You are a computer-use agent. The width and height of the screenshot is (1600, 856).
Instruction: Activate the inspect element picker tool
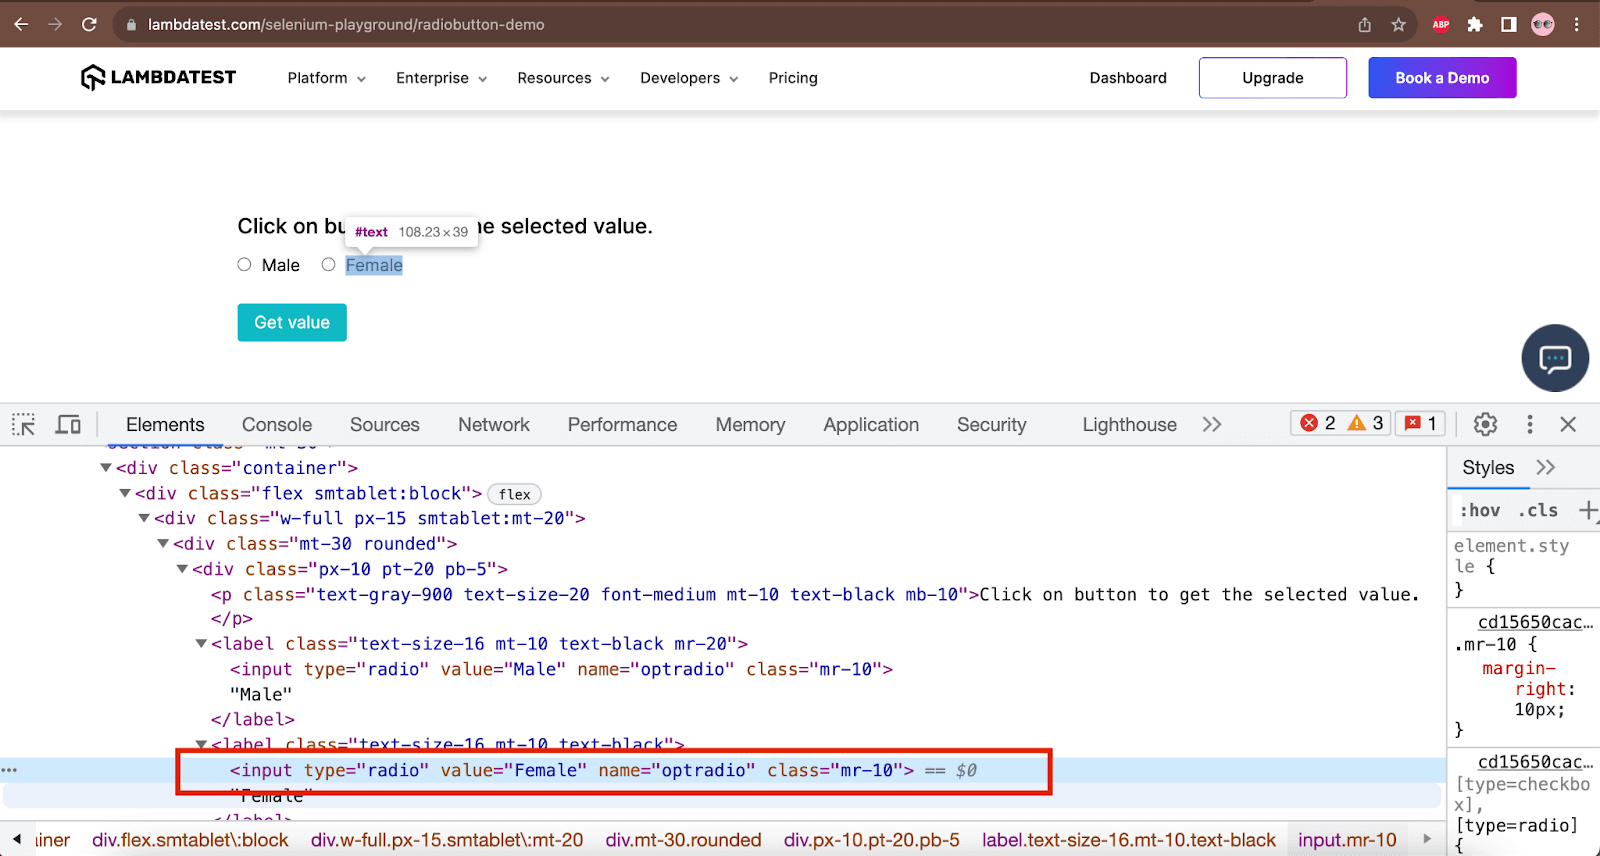pyautogui.click(x=23, y=424)
